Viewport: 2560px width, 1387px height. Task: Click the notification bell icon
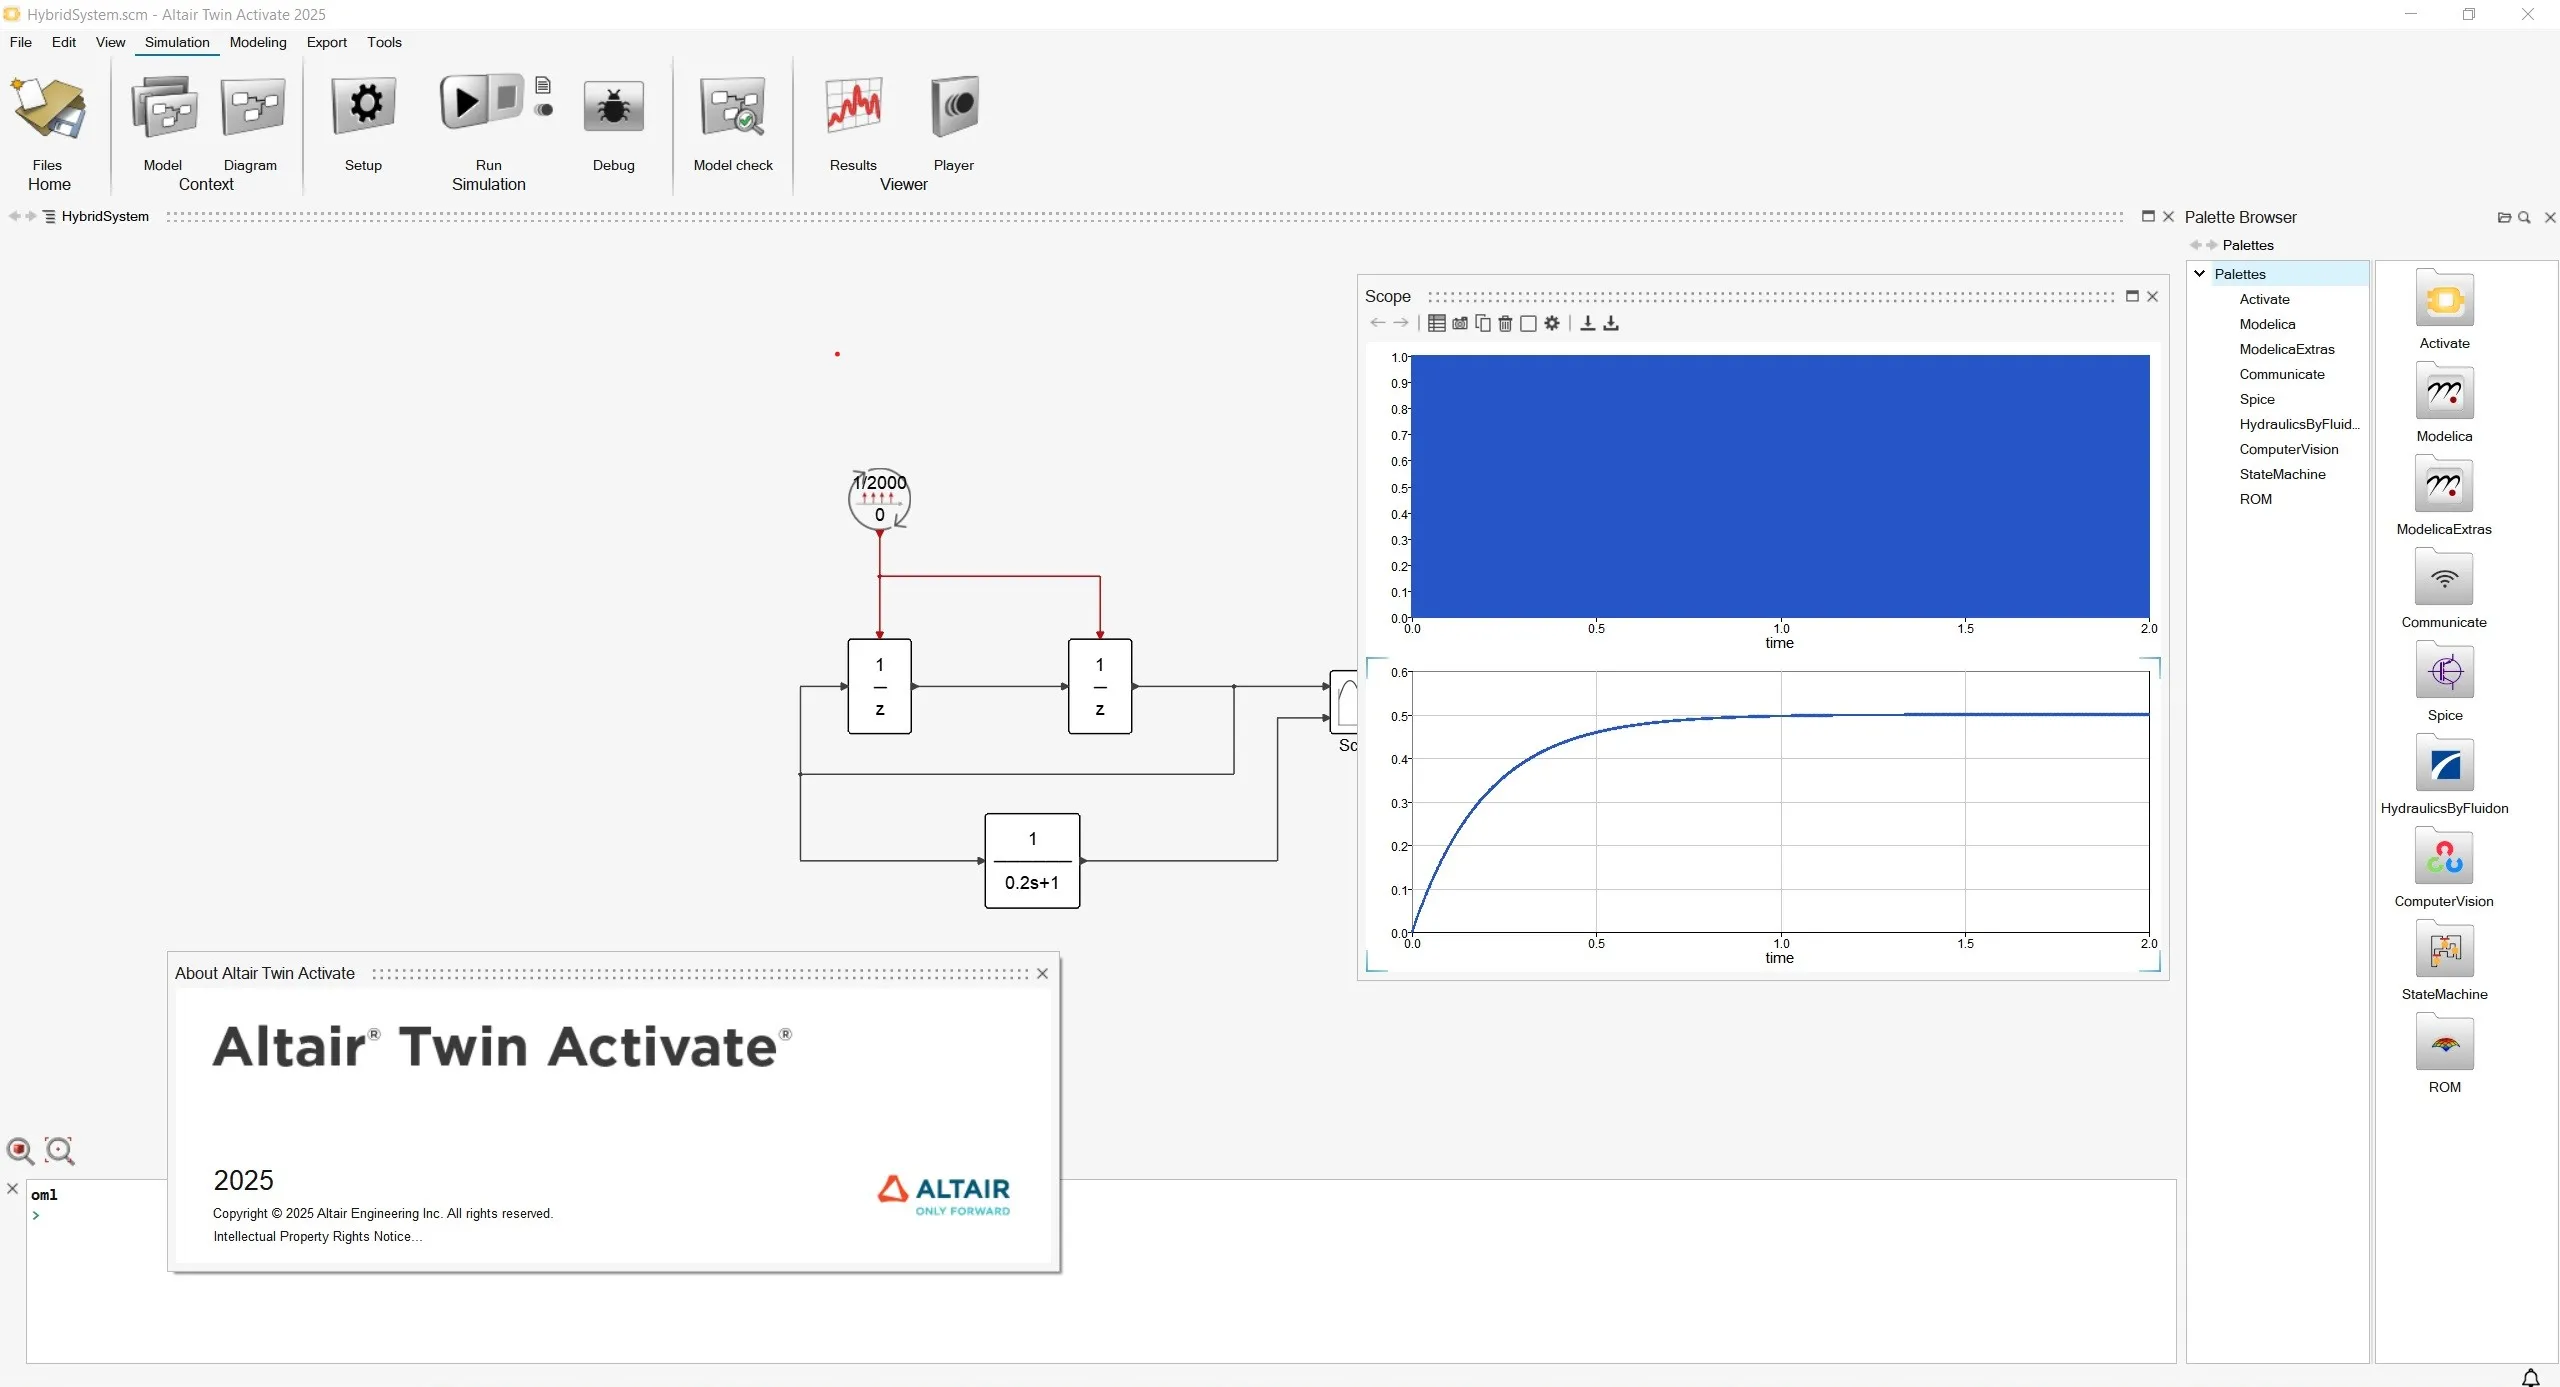click(x=2530, y=1377)
